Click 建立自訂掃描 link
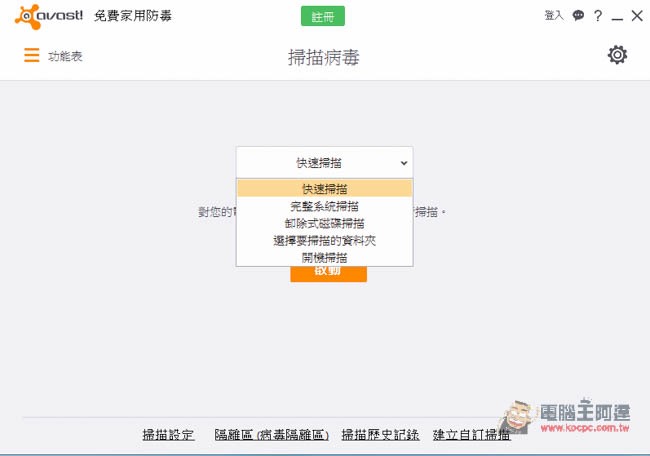The height and width of the screenshot is (456, 650). (471, 435)
